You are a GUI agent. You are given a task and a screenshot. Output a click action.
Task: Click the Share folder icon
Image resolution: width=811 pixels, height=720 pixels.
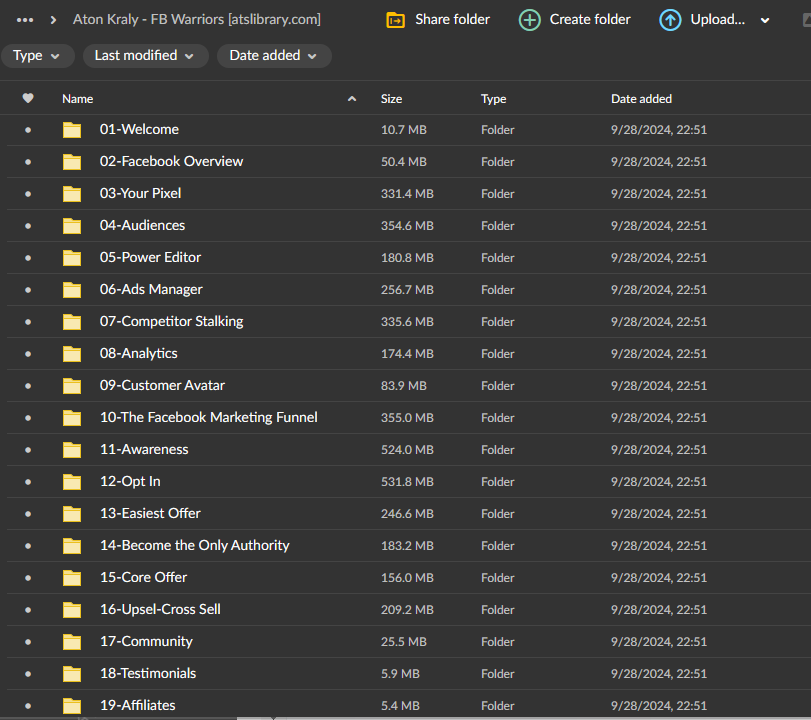396,20
